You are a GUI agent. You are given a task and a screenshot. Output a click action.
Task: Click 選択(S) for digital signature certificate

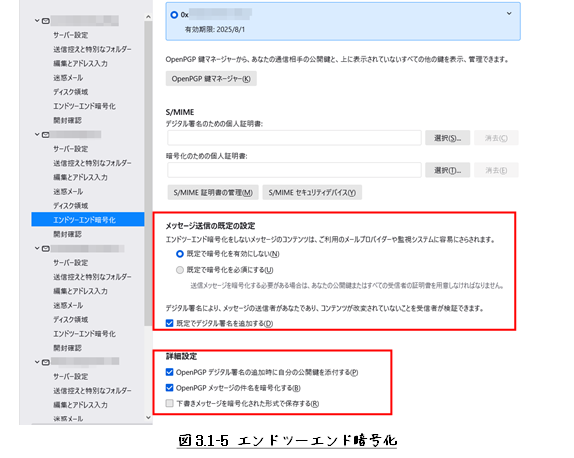coord(447,138)
